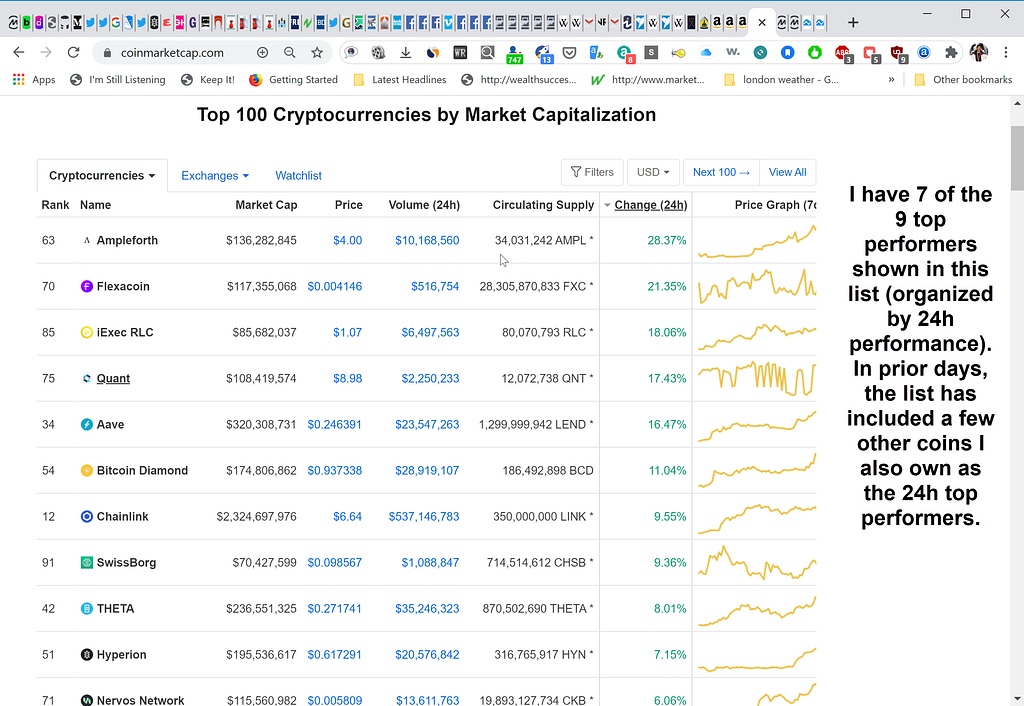This screenshot has width=1024, height=706.
Task: Open the USD currency dropdown
Action: [x=653, y=172]
